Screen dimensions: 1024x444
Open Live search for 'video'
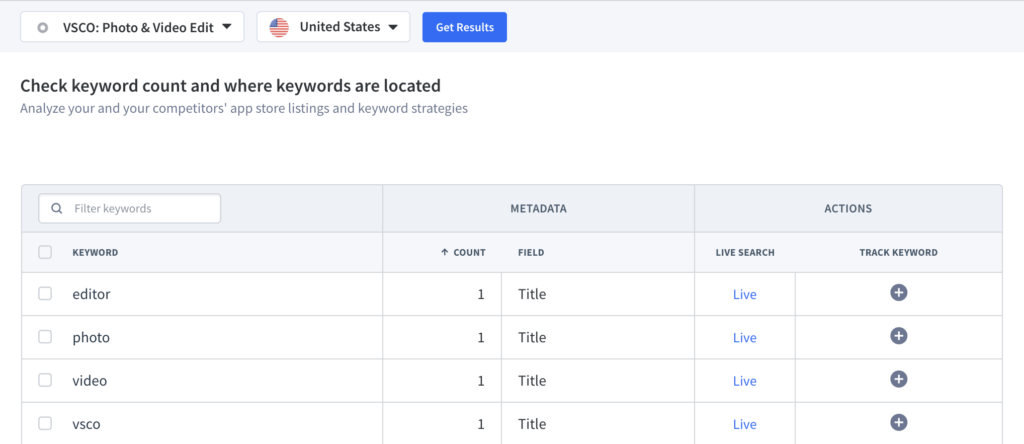(744, 381)
